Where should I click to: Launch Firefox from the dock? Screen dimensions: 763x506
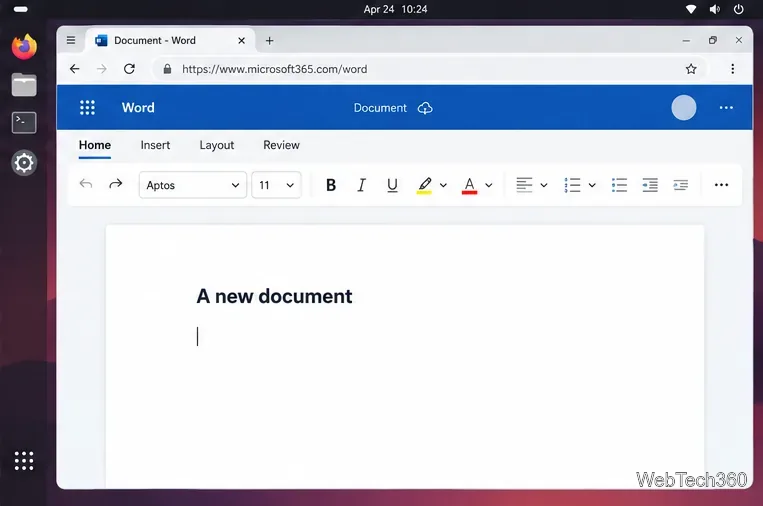click(x=24, y=47)
